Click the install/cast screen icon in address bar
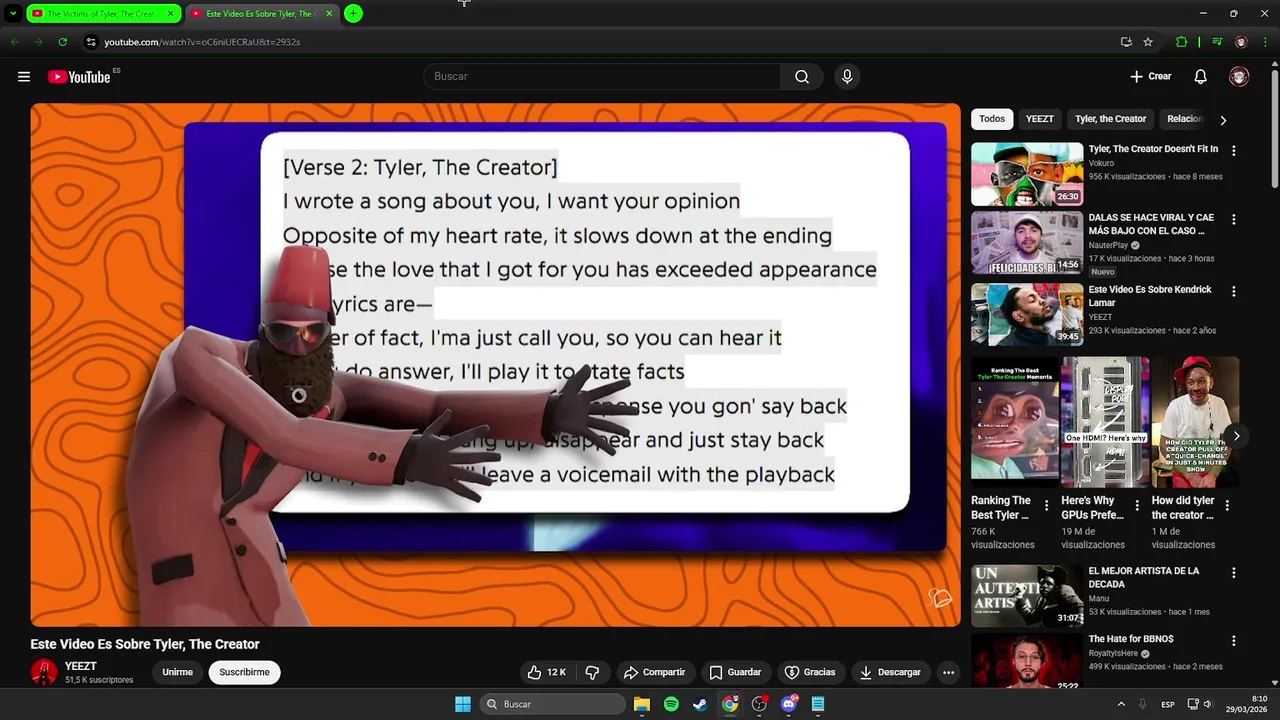This screenshot has width=1280, height=720. (1126, 42)
